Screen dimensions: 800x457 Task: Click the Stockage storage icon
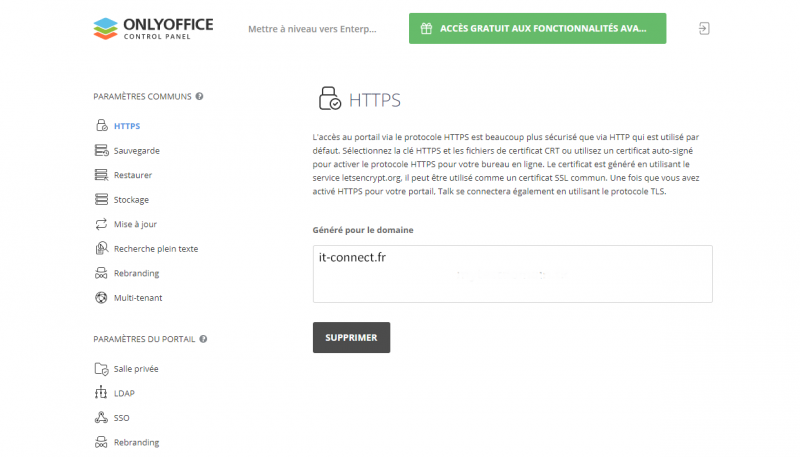[100, 200]
